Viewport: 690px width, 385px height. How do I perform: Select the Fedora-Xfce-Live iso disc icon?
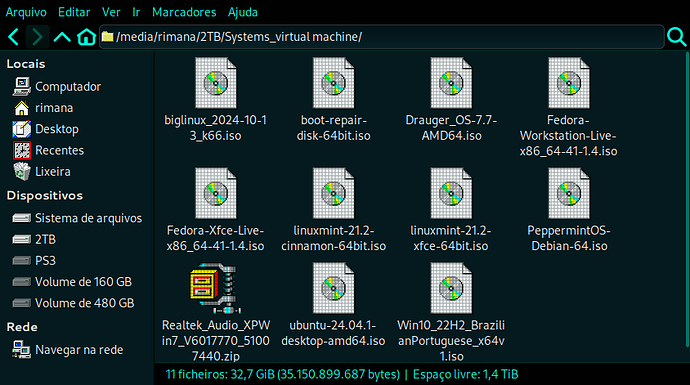click(x=216, y=193)
